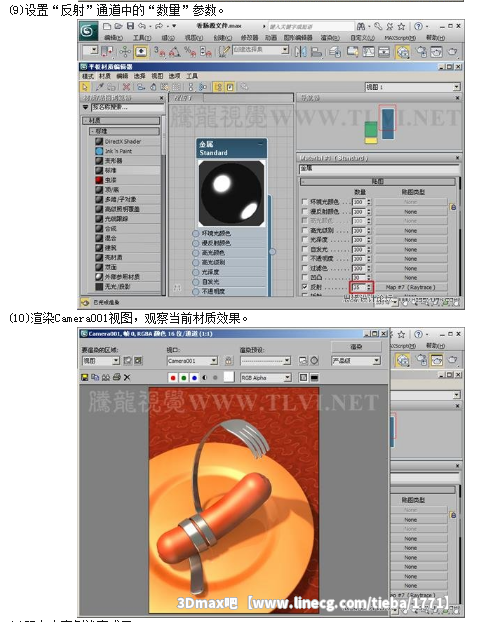Click the star favorites icon in top title bar
The width and height of the screenshot is (489, 622).
click(401, 26)
